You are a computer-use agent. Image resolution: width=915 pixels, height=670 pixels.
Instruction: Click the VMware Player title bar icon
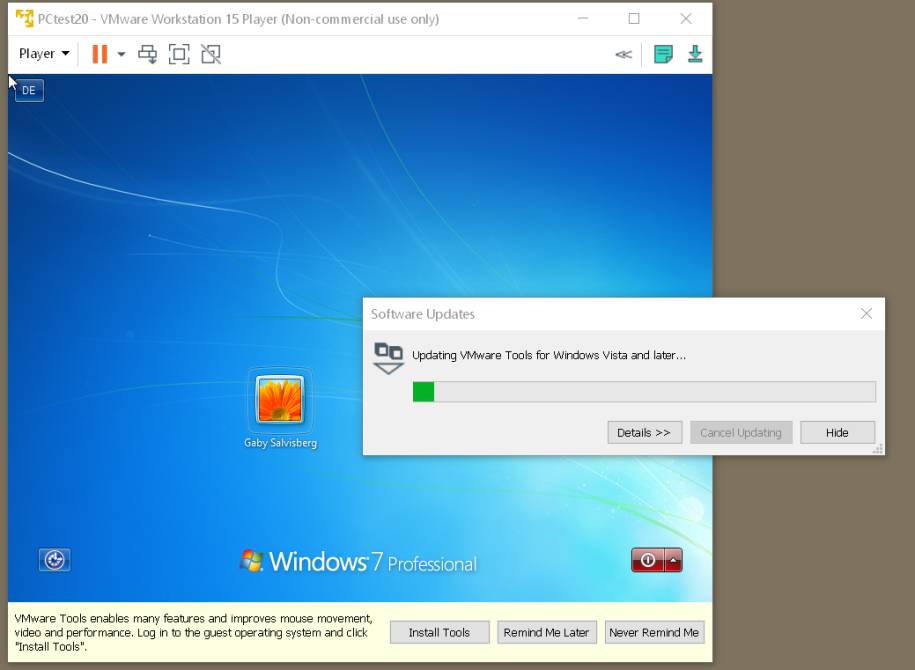click(25, 19)
